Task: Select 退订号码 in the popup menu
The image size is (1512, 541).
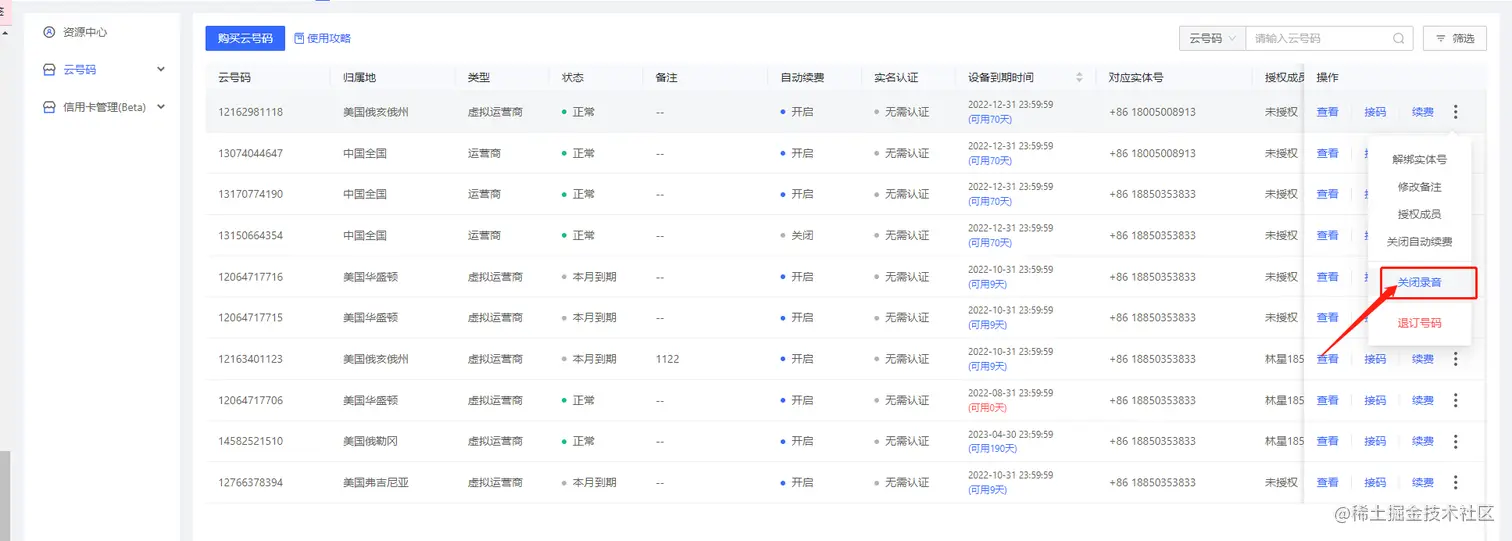Action: click(x=1419, y=323)
